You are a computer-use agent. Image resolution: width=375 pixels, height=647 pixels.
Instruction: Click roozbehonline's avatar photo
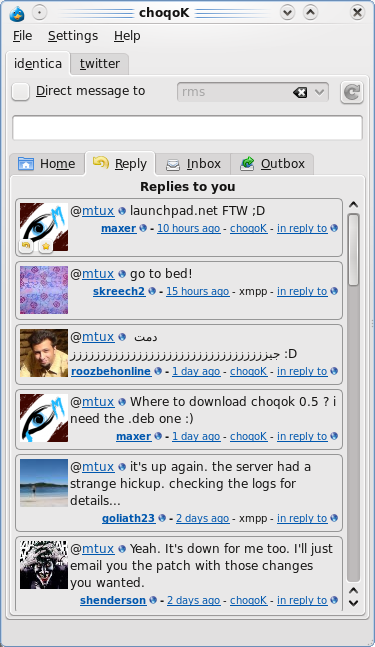44,353
